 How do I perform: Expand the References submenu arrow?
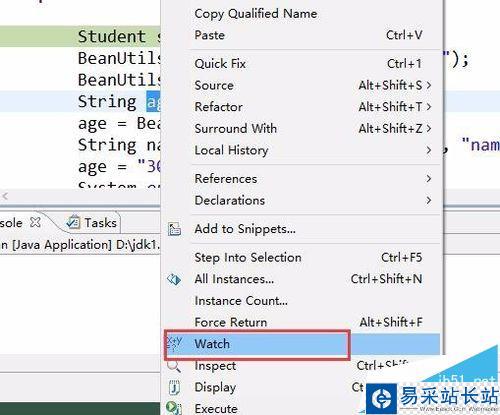click(x=429, y=179)
